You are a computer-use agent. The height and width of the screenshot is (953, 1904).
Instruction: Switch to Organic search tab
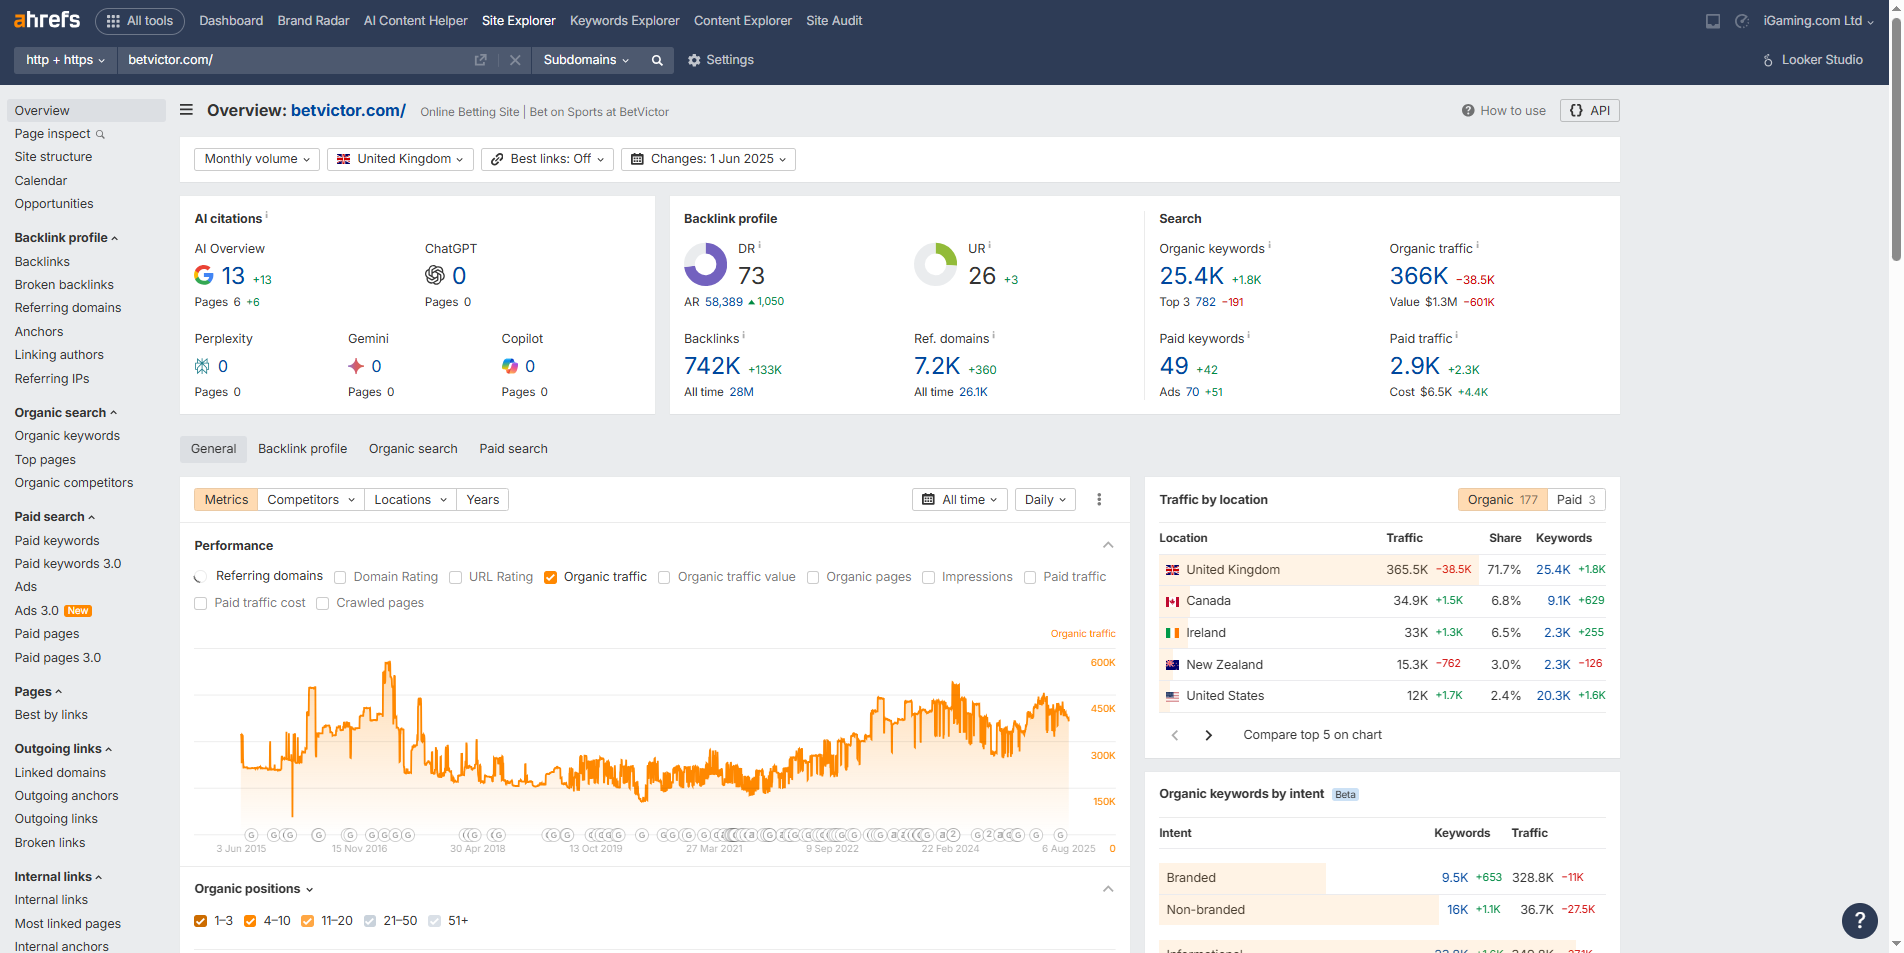[x=413, y=449]
